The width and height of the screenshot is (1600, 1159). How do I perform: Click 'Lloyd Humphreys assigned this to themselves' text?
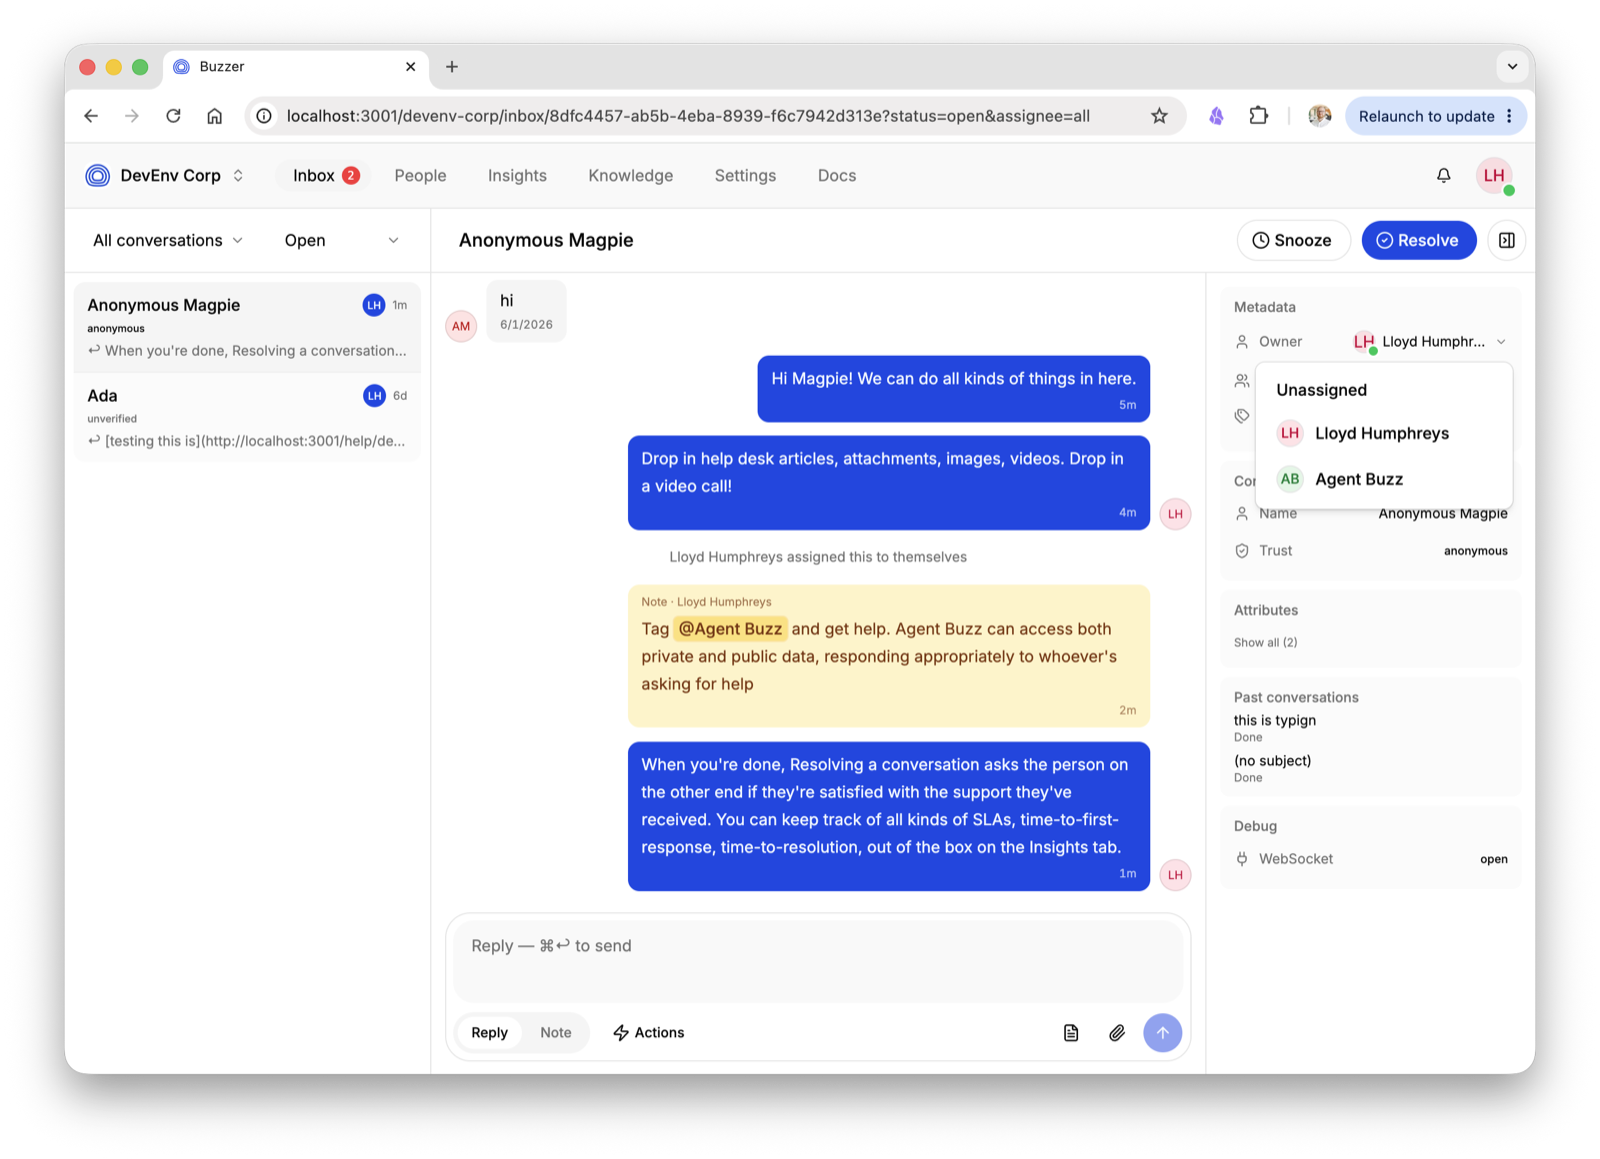(818, 557)
